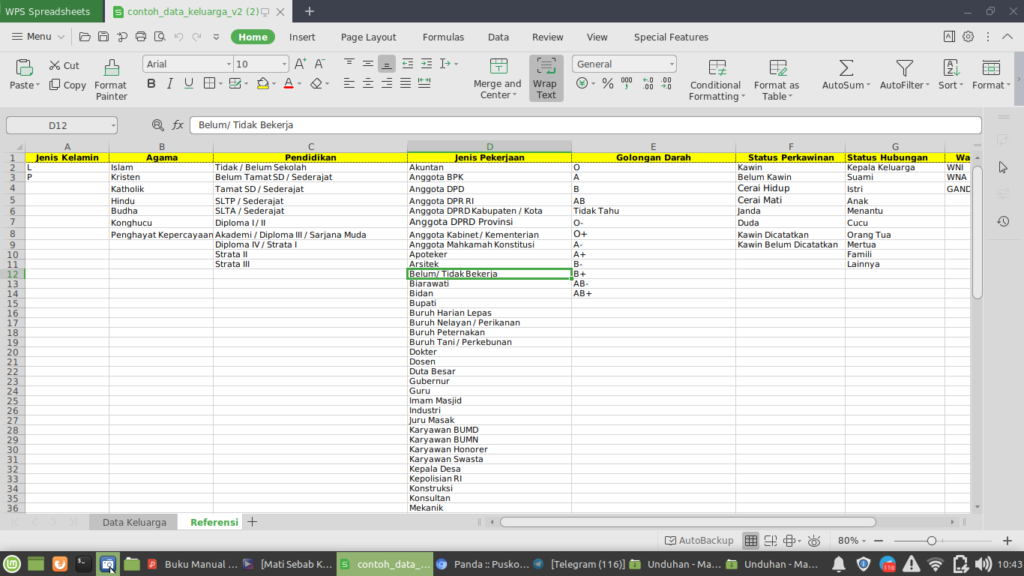Image resolution: width=1024 pixels, height=576 pixels.
Task: Click the horizontal scrollbar
Action: [x=688, y=522]
